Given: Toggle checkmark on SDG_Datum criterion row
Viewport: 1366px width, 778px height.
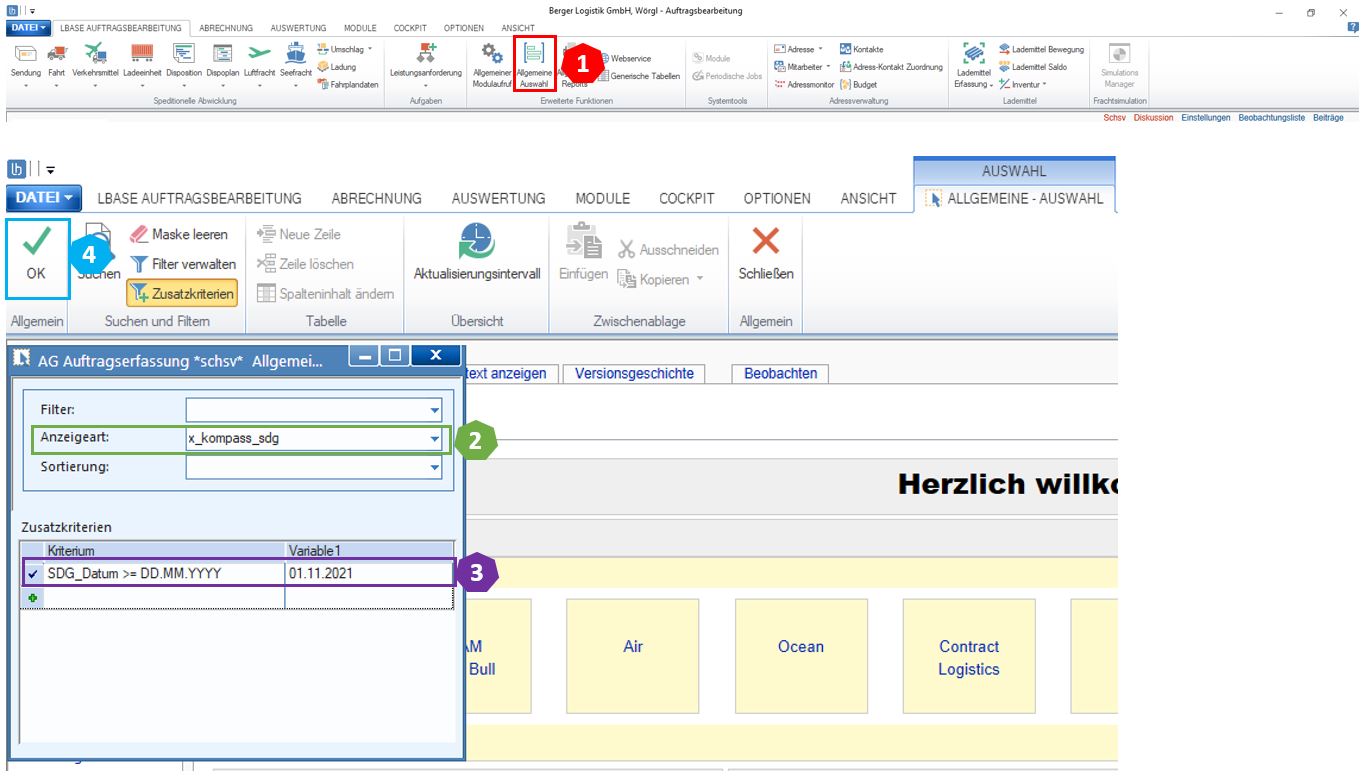Looking at the screenshot, I should point(33,574).
